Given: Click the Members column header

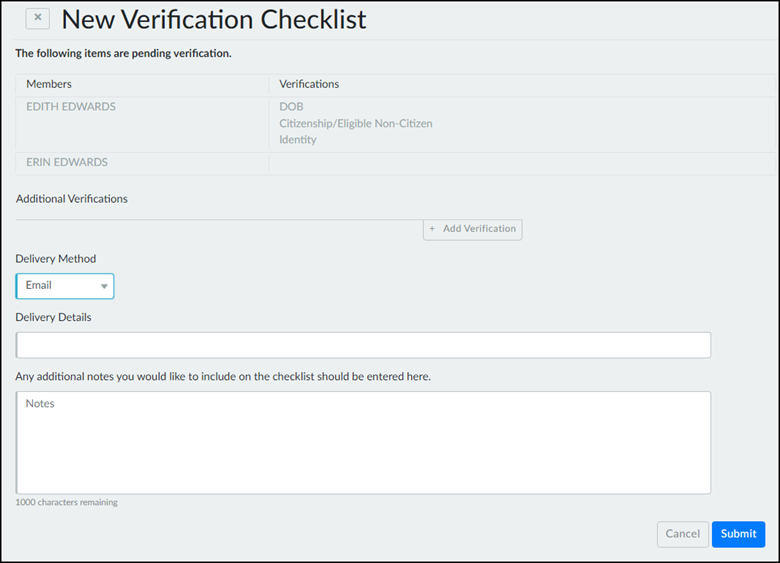Looking at the screenshot, I should [48, 84].
